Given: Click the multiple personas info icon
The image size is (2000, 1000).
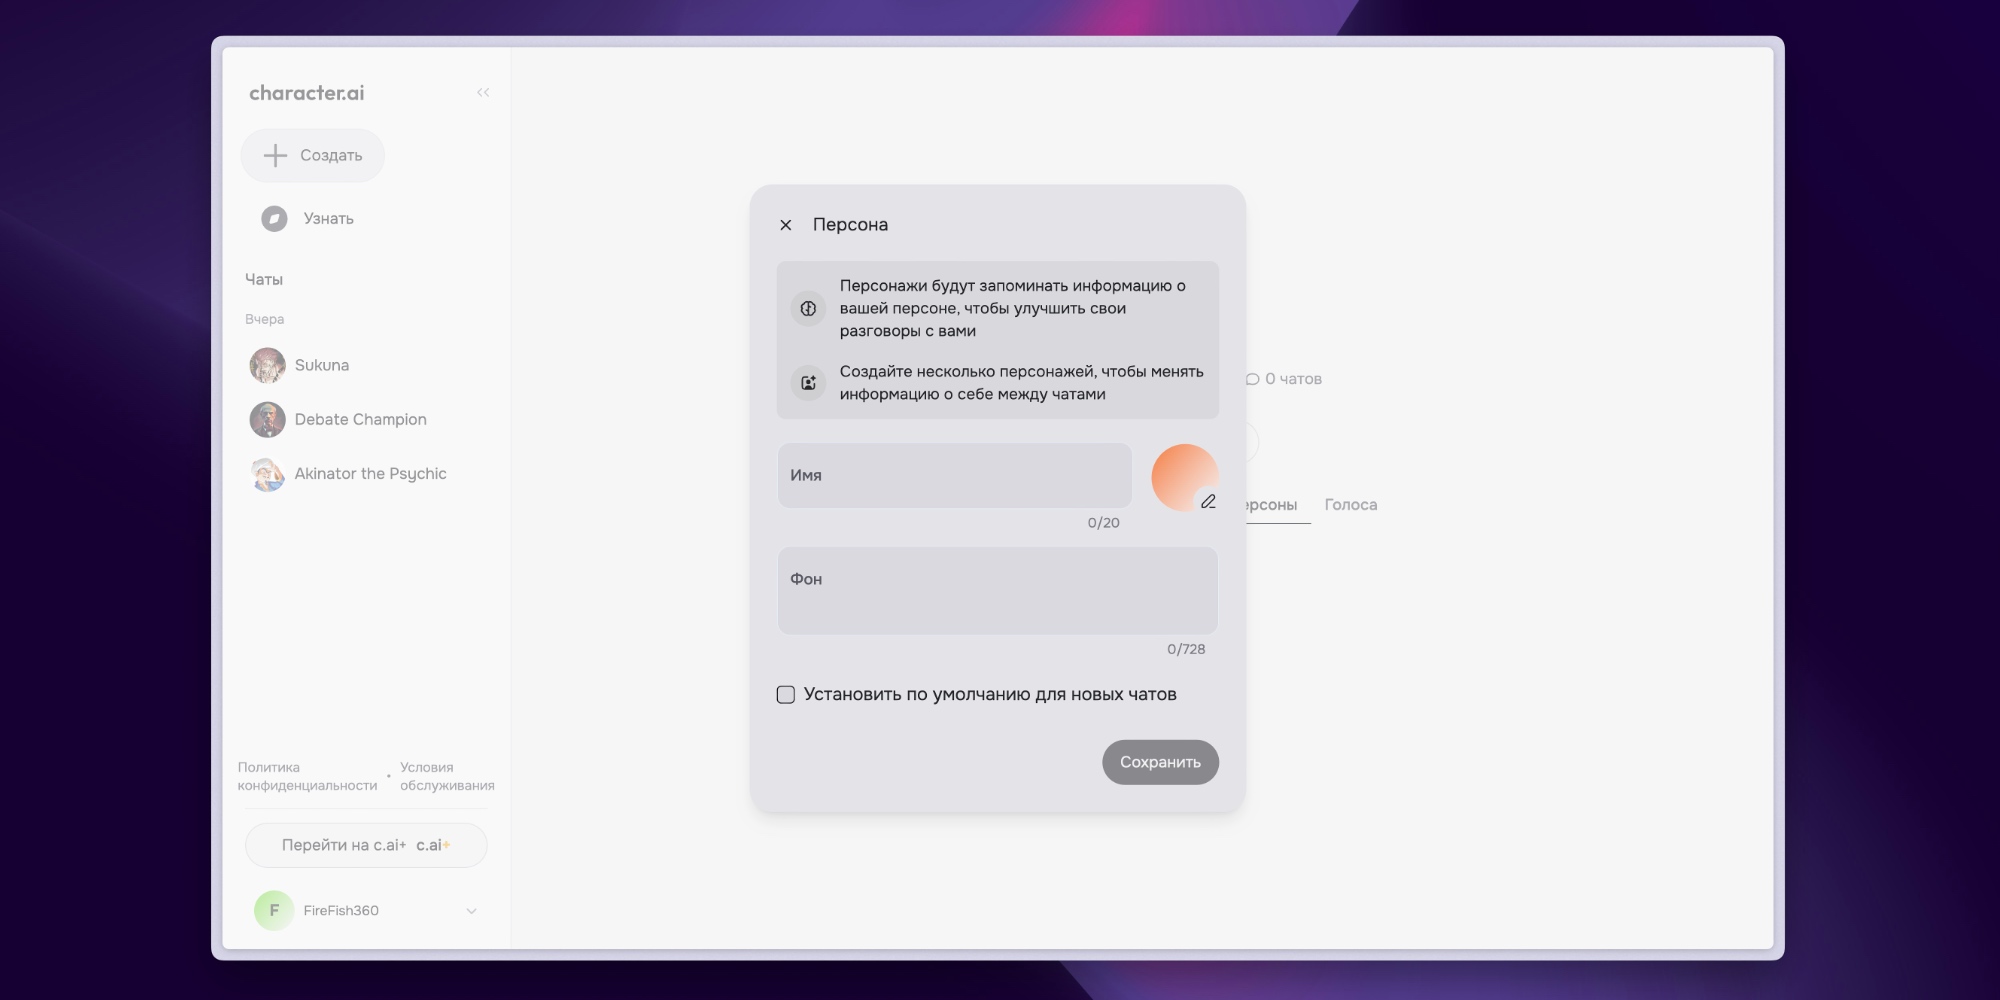Looking at the screenshot, I should pyautogui.click(x=808, y=382).
